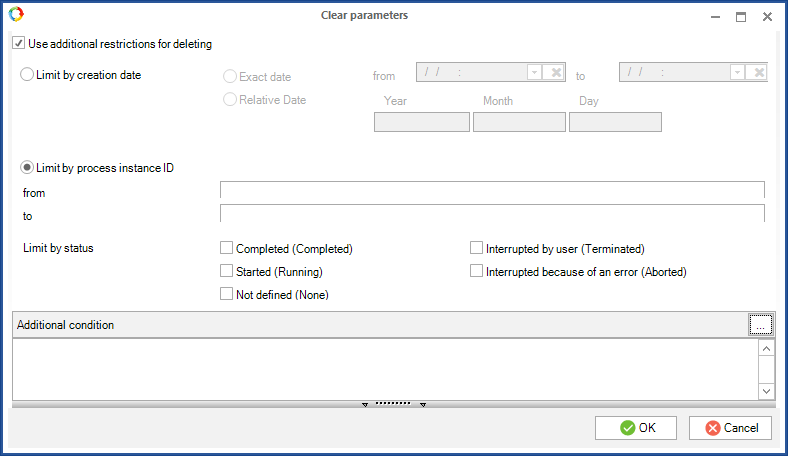Cancel the Clear parameters dialog
The width and height of the screenshot is (788, 456).
730,428
